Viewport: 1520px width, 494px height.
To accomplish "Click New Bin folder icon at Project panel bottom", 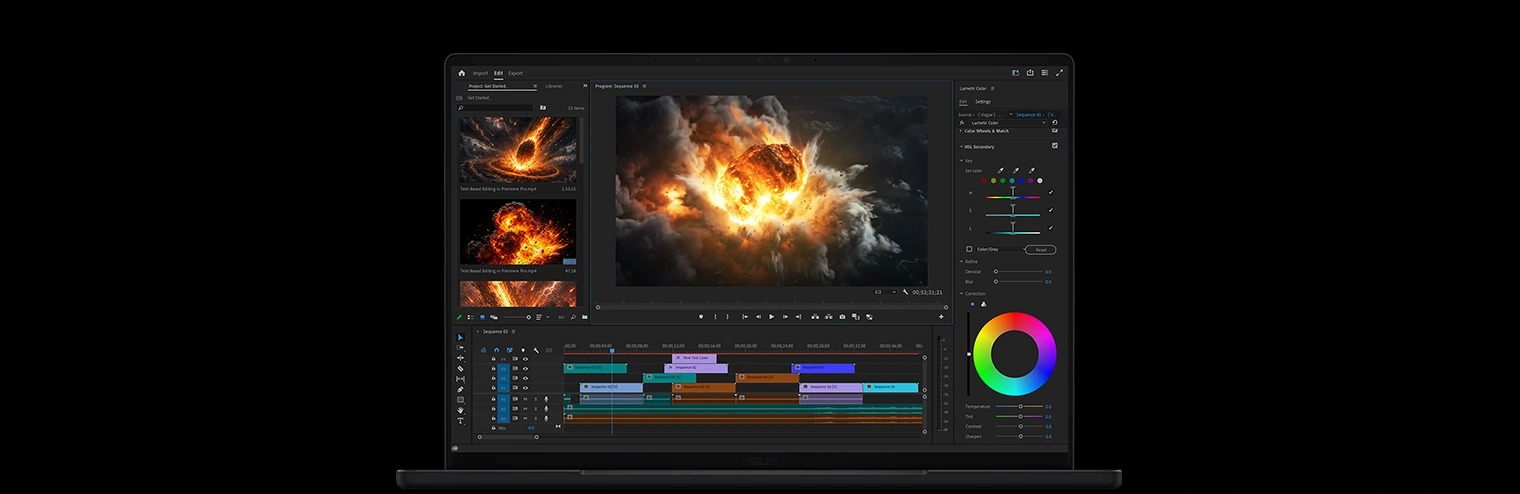I will [x=585, y=317].
